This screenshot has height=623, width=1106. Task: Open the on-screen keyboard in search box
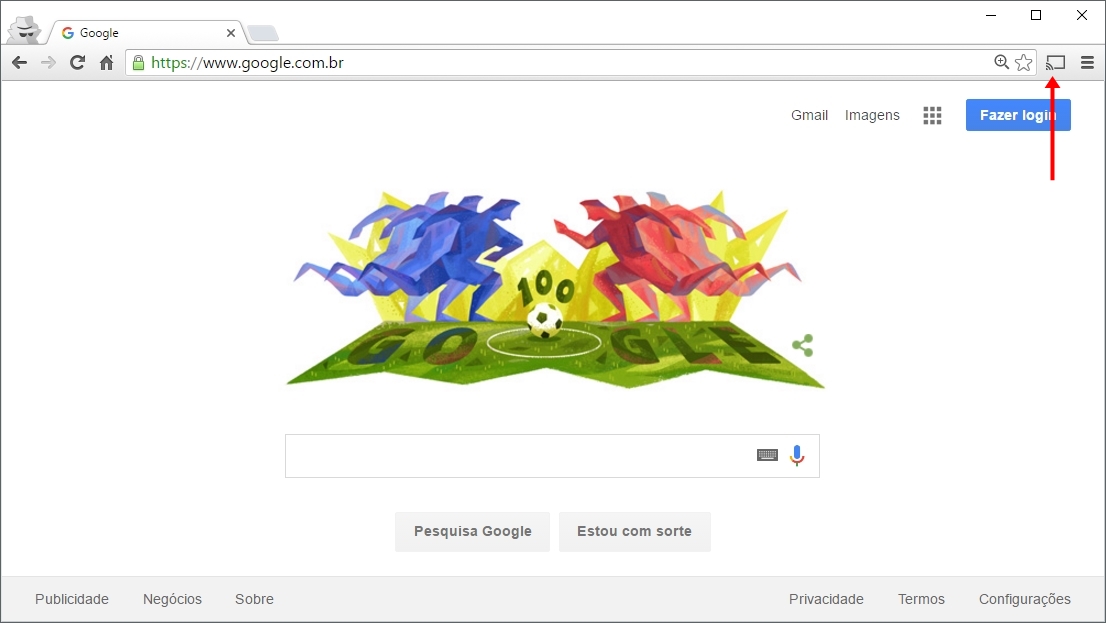click(767, 455)
